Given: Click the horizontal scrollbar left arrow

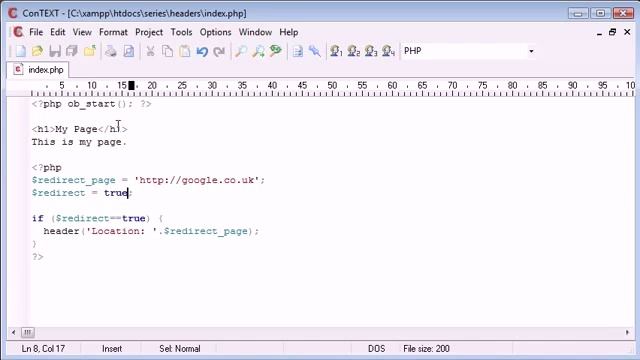Looking at the screenshot, I should (x=13, y=333).
